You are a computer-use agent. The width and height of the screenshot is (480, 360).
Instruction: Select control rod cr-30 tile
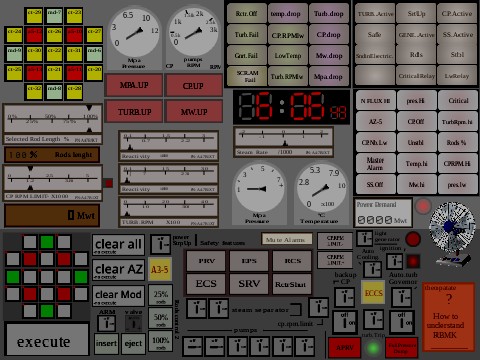[34, 54]
